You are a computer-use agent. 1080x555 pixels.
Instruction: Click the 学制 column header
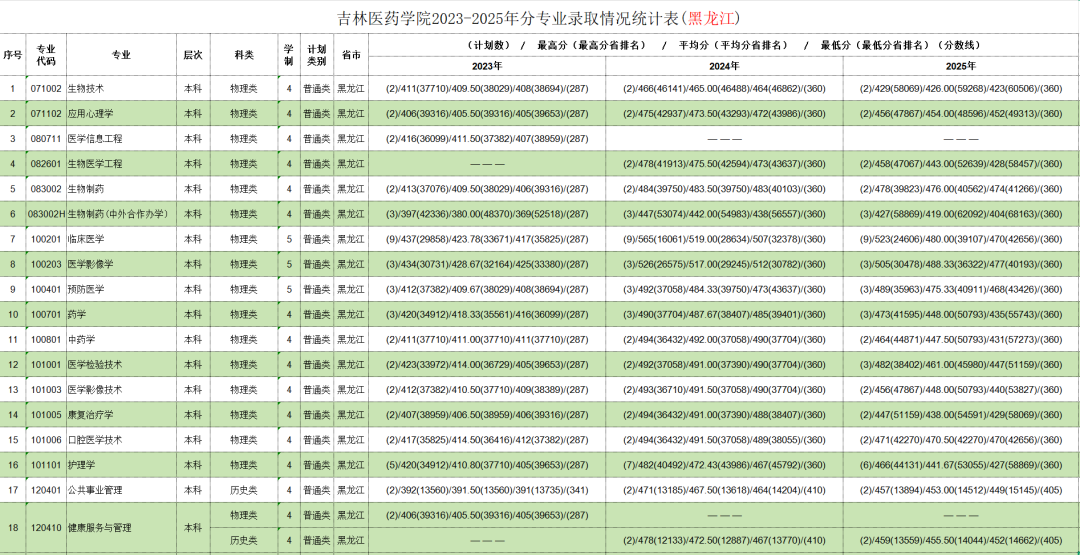289,55
